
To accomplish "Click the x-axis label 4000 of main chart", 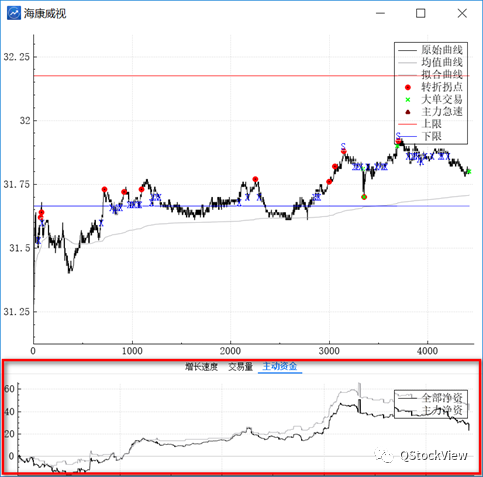I will point(427,351).
